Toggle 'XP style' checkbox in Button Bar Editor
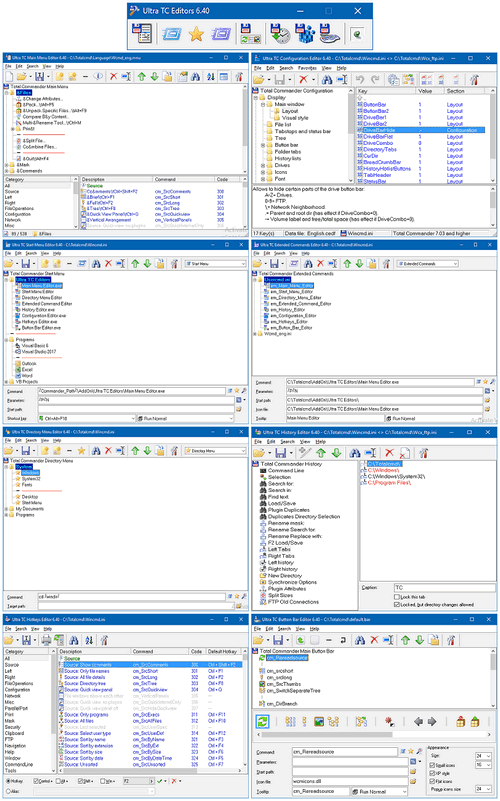Viewport: 500px width, 801px height. coord(432,773)
